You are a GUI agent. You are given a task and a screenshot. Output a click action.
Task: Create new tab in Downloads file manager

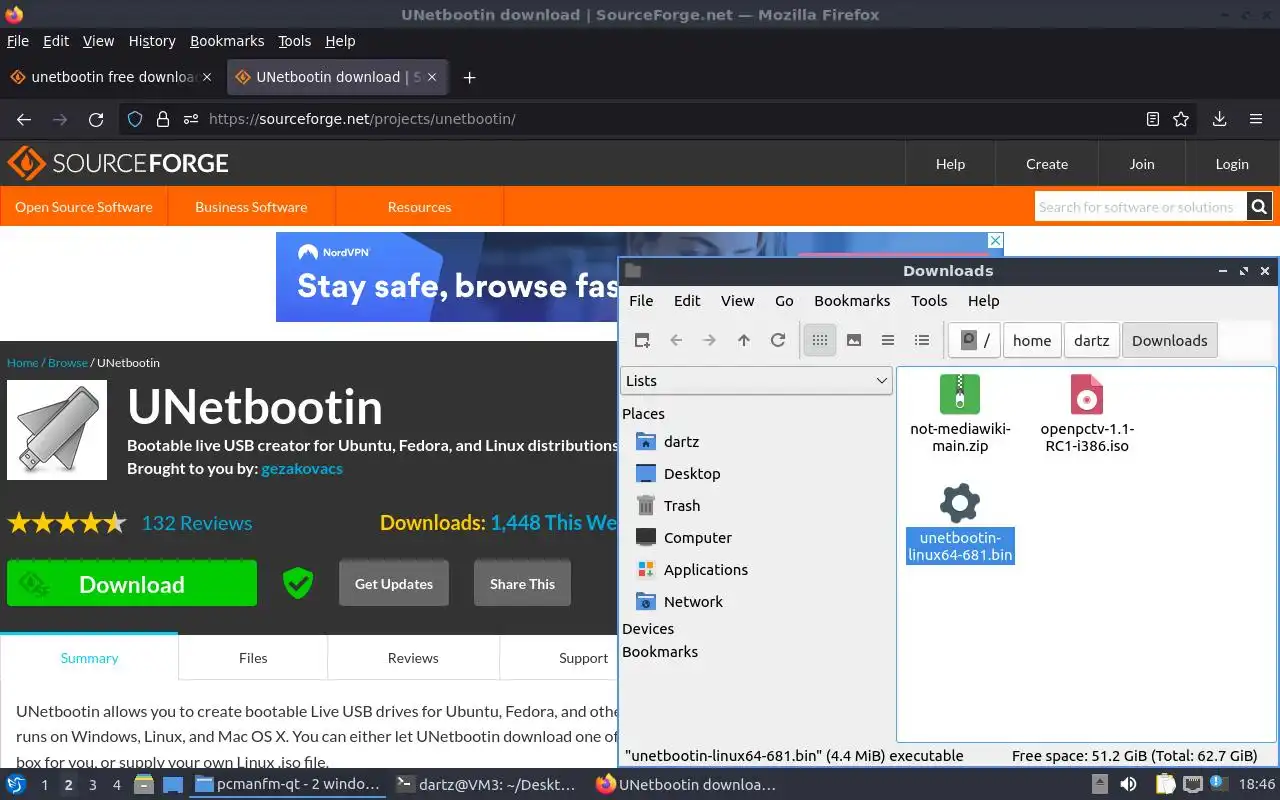(x=642, y=340)
